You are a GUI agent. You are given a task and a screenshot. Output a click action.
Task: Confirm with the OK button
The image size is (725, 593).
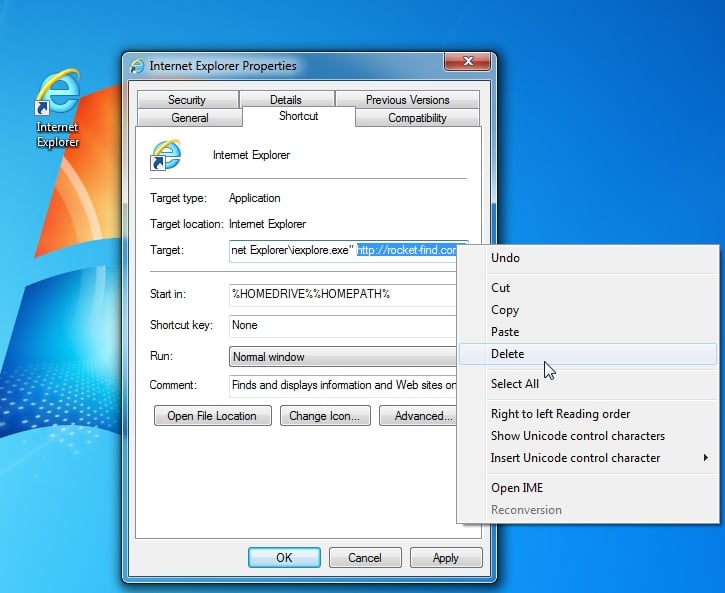[x=284, y=558]
